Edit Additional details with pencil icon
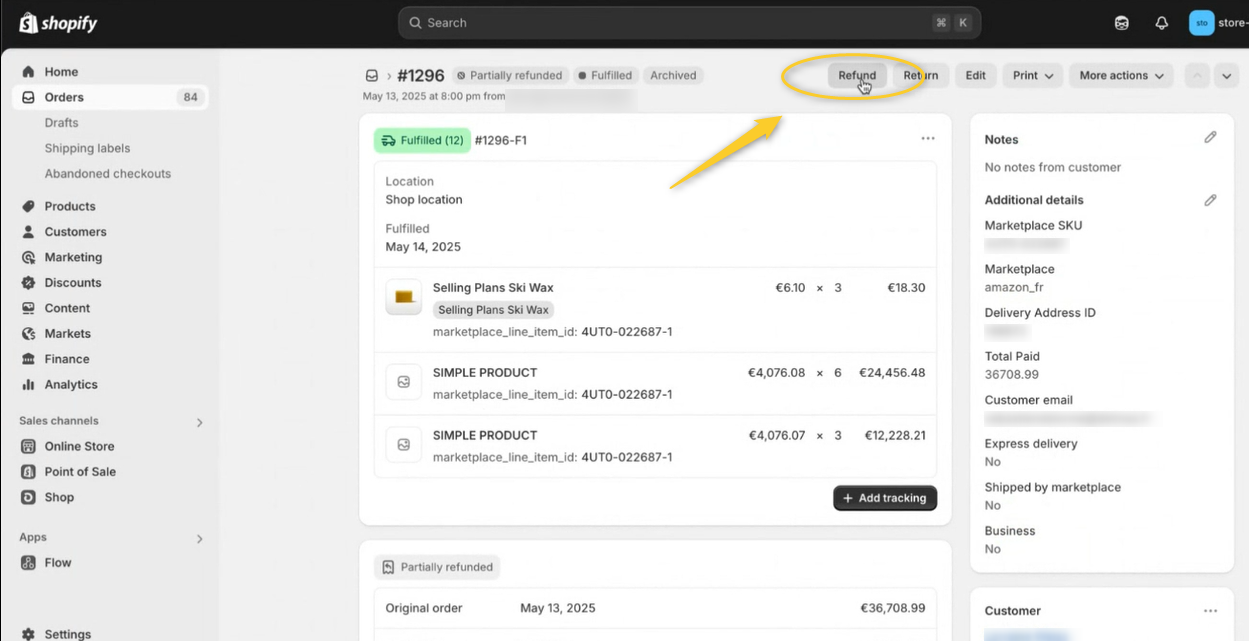 [1210, 200]
